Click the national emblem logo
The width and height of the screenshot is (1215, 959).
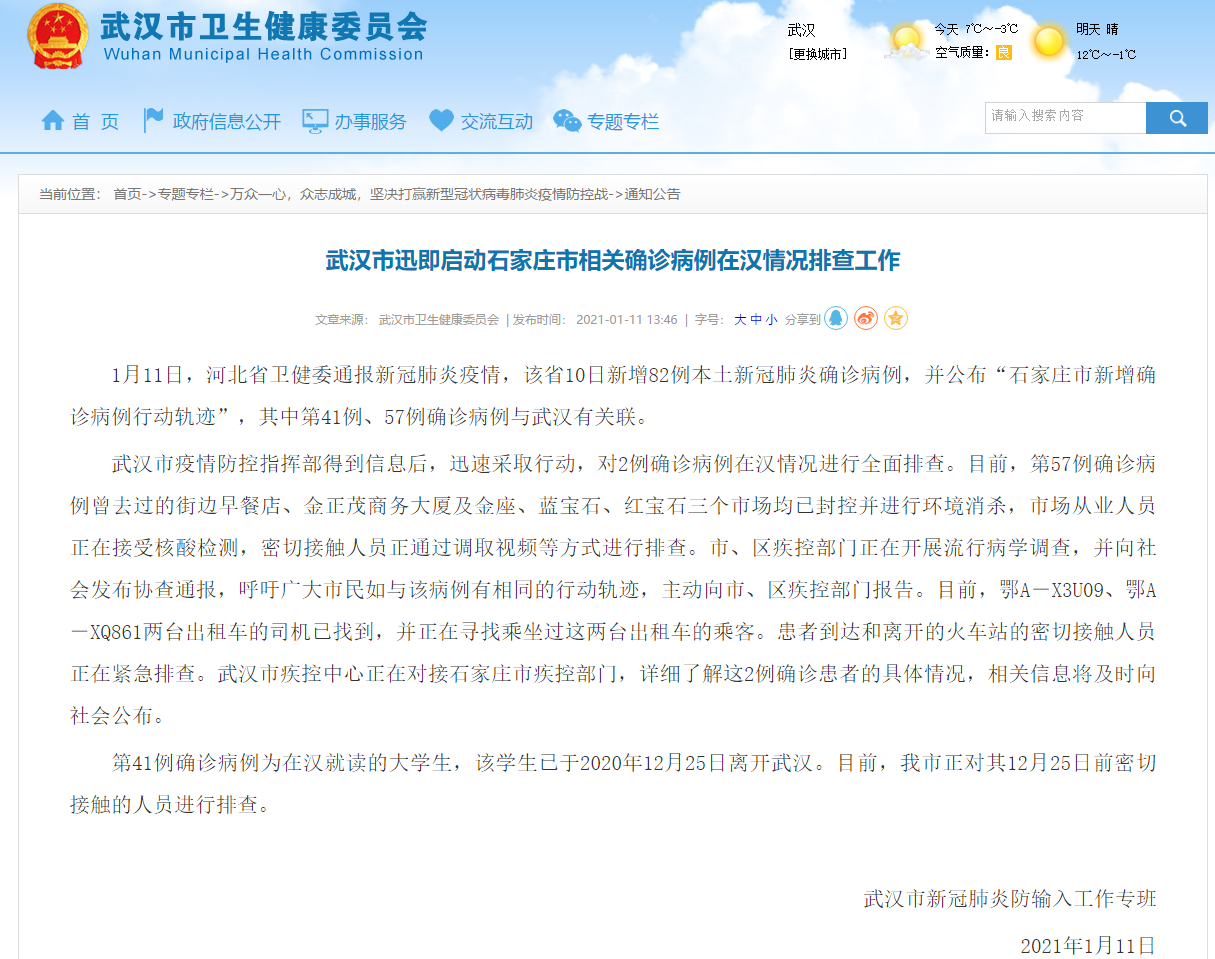click(57, 37)
